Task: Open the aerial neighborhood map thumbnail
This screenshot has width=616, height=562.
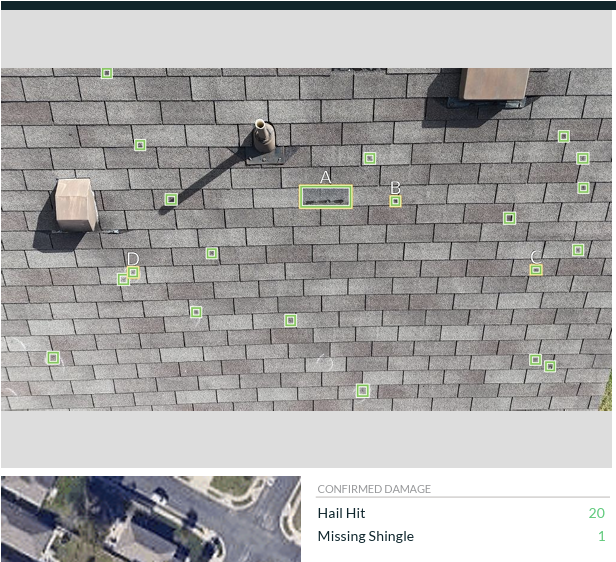Action: pyautogui.click(x=151, y=519)
